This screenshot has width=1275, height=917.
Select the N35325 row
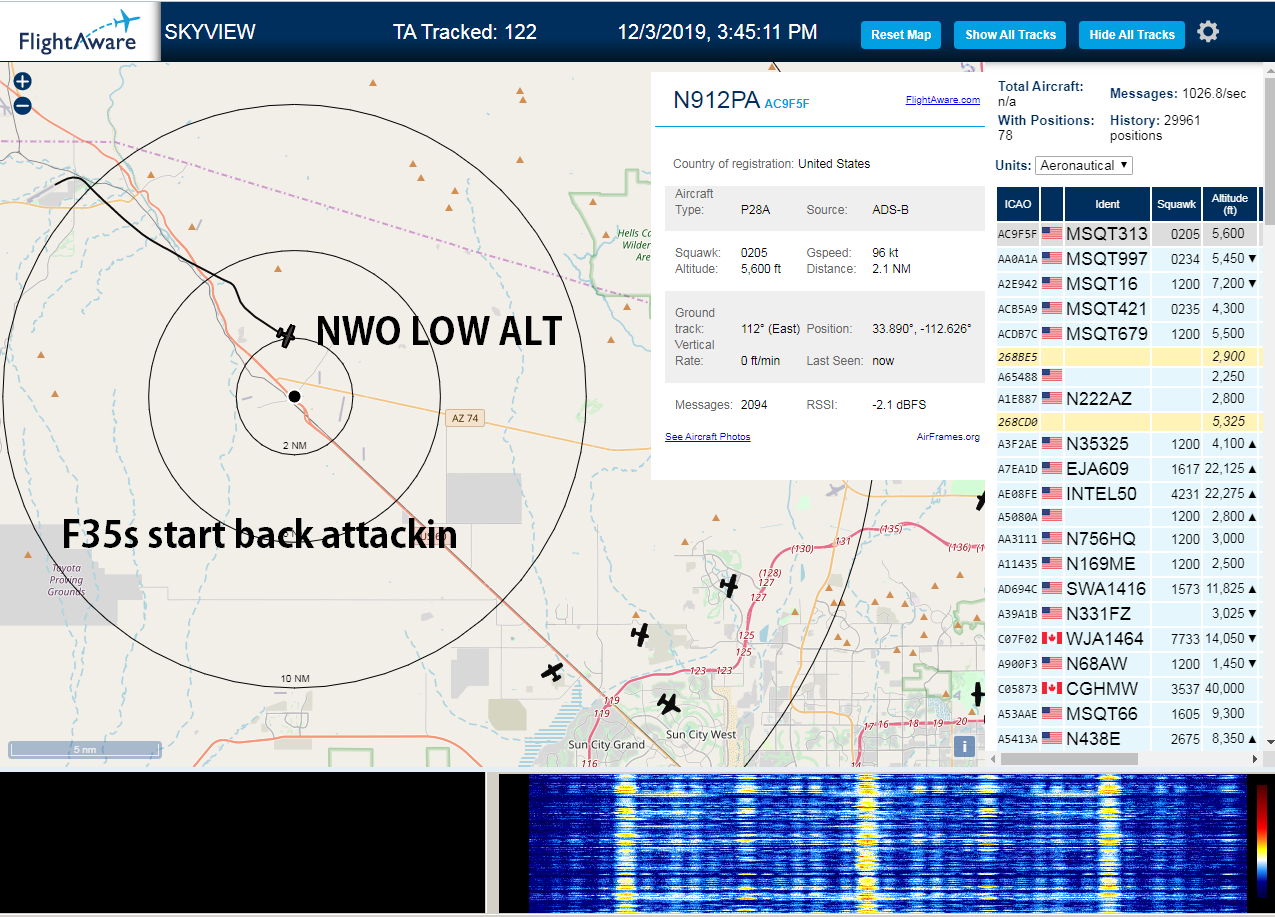pyautogui.click(x=1128, y=443)
